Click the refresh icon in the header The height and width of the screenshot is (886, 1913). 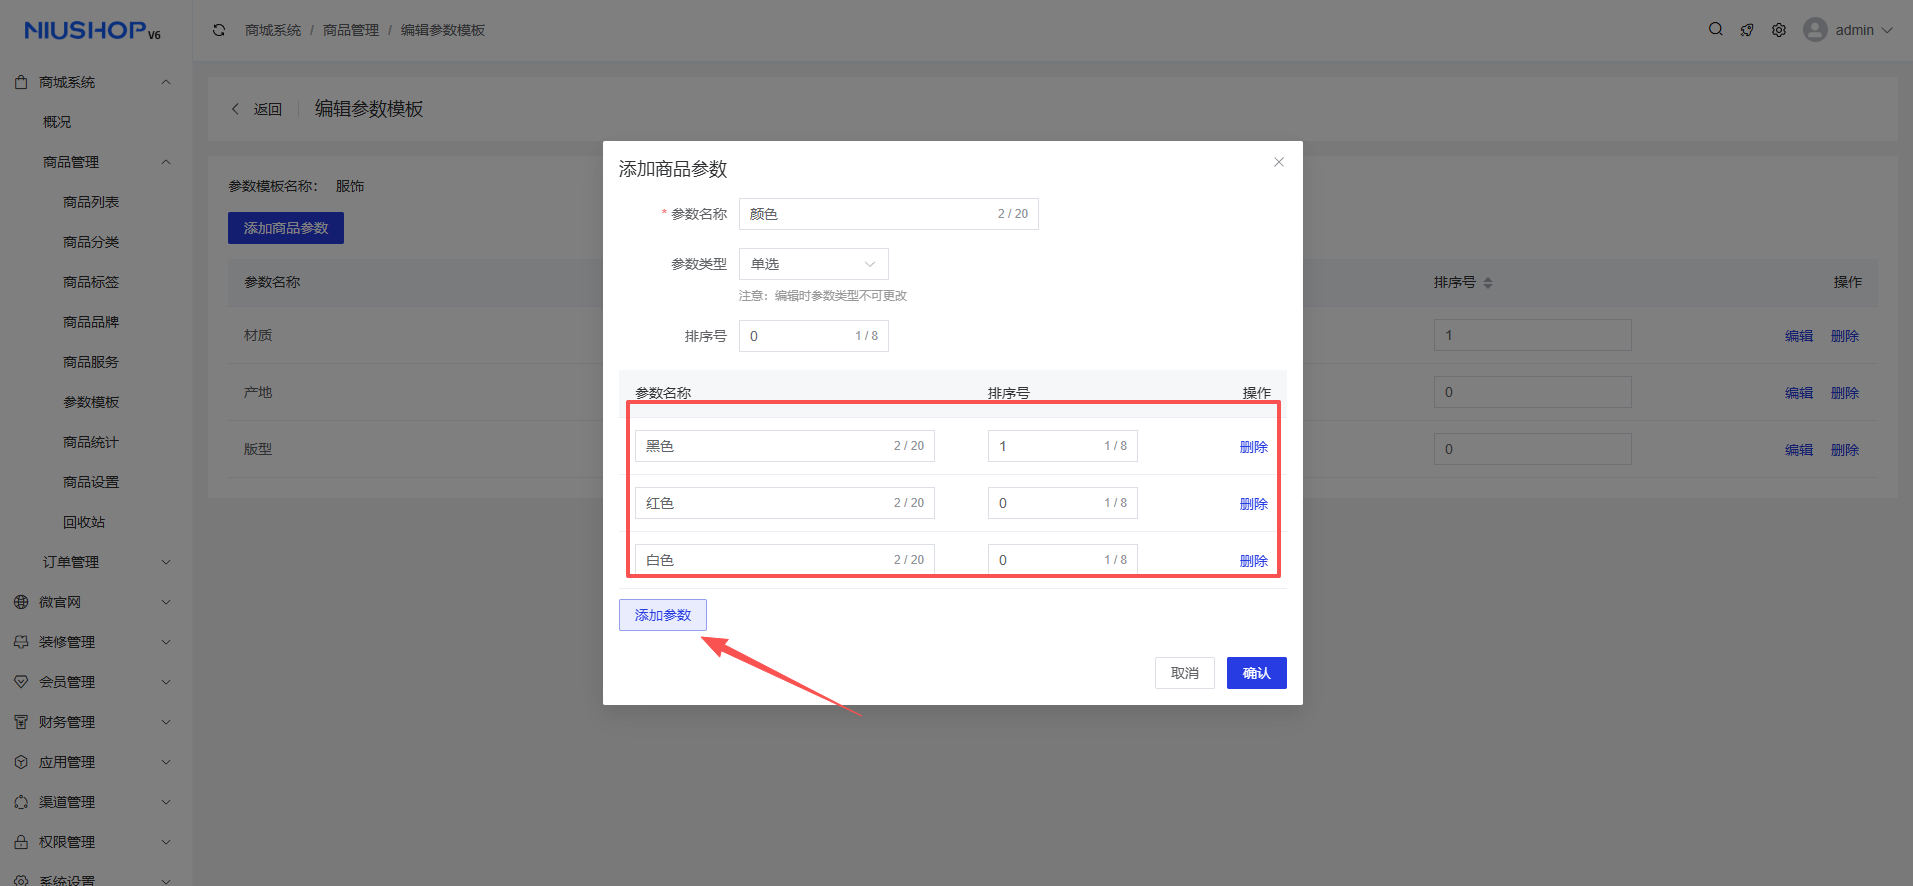[219, 30]
